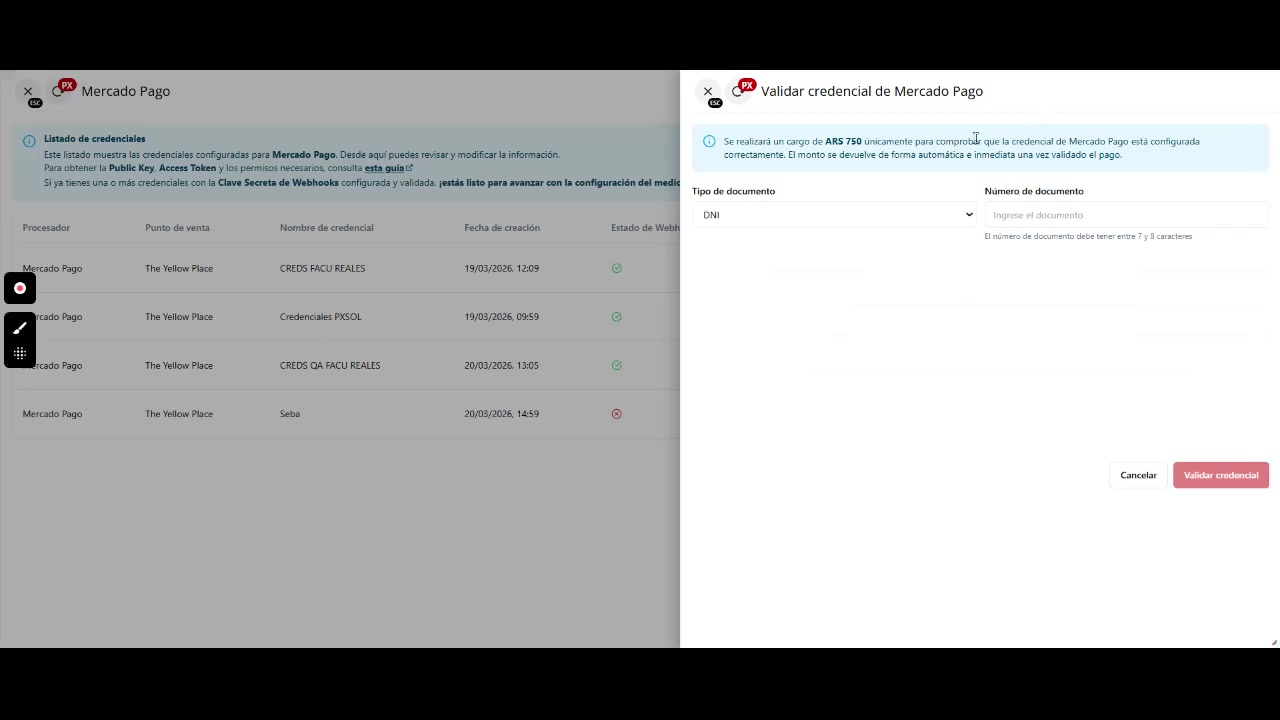Select the CREDS QA FACU REALES row
This screenshot has height=720, width=1280.
tap(330, 365)
